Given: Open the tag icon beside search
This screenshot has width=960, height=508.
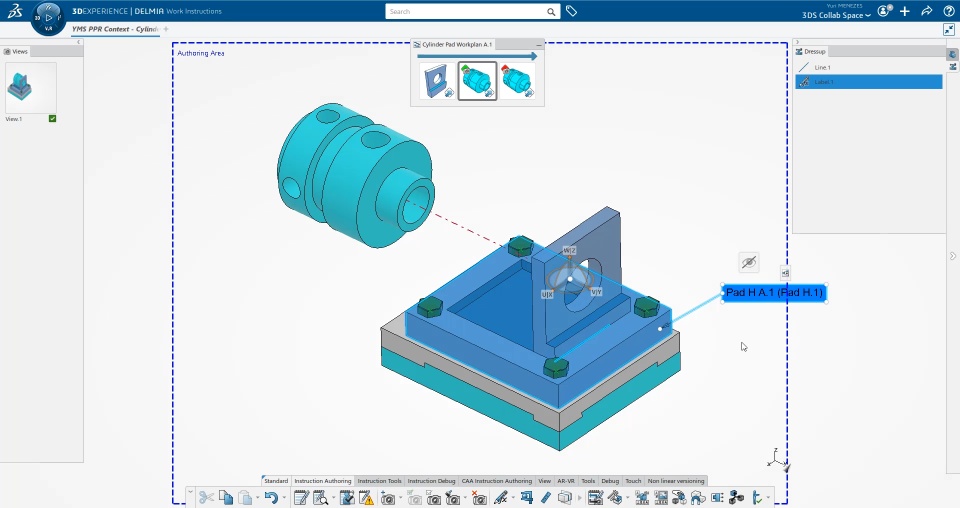Looking at the screenshot, I should point(571,11).
